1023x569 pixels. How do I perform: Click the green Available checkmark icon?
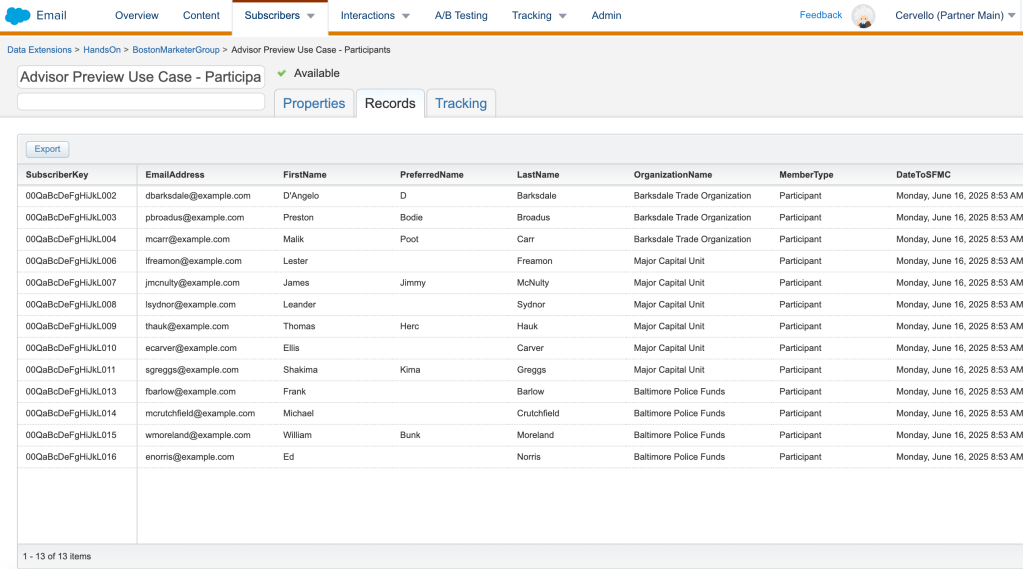(282, 73)
